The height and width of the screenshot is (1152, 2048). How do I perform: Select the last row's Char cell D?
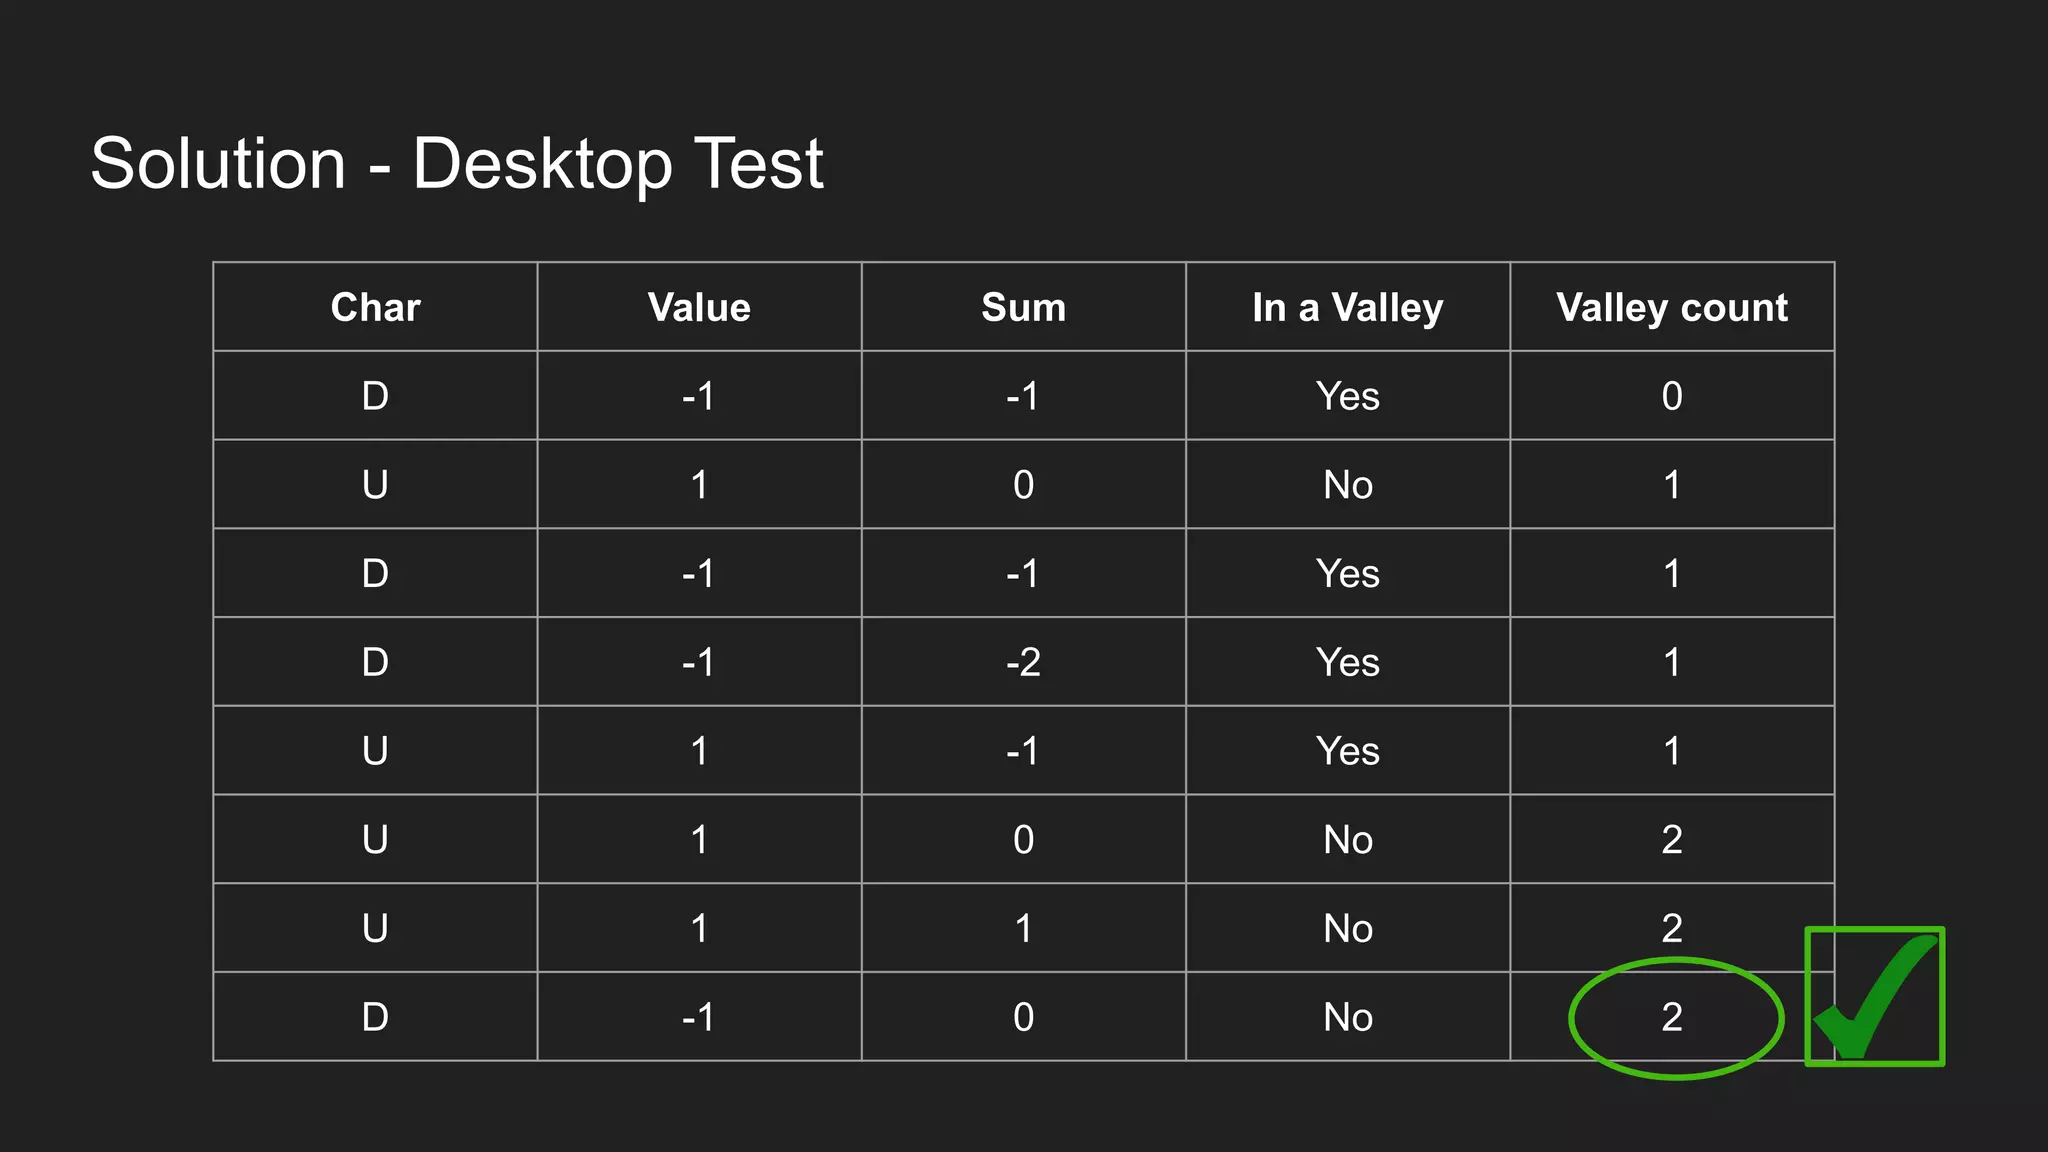click(x=375, y=1017)
